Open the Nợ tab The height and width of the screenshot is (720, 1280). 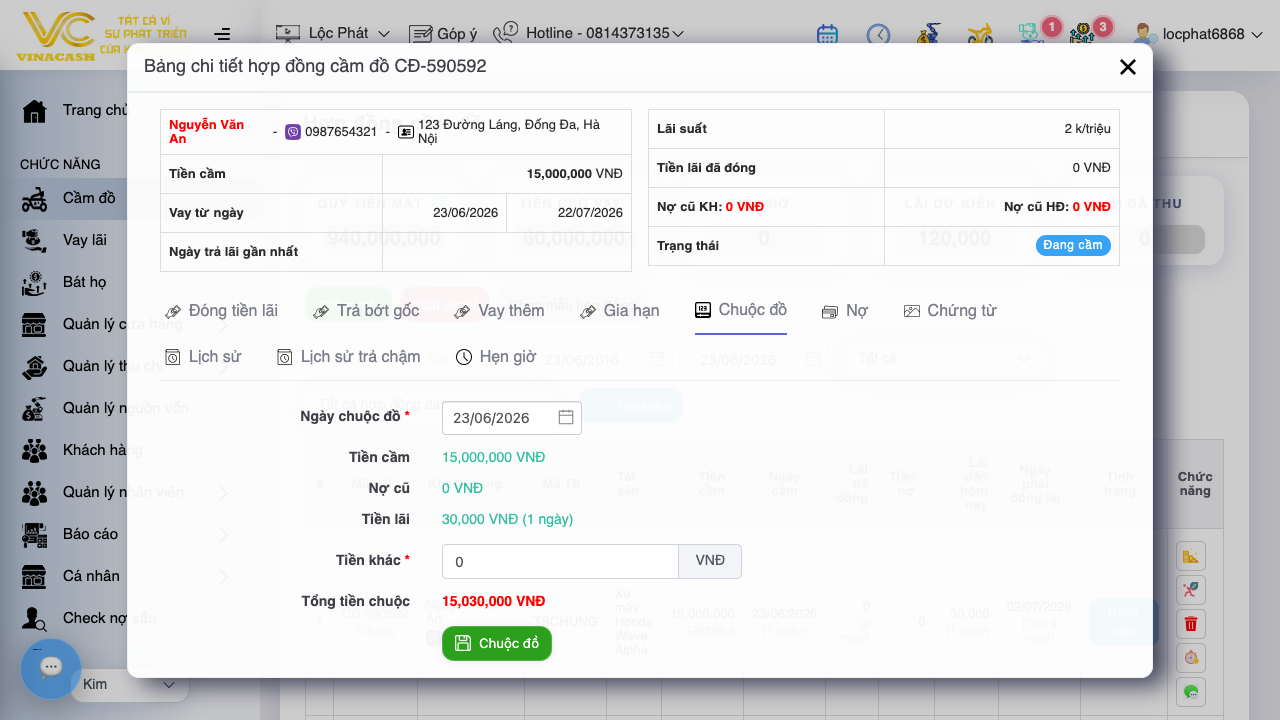(845, 311)
